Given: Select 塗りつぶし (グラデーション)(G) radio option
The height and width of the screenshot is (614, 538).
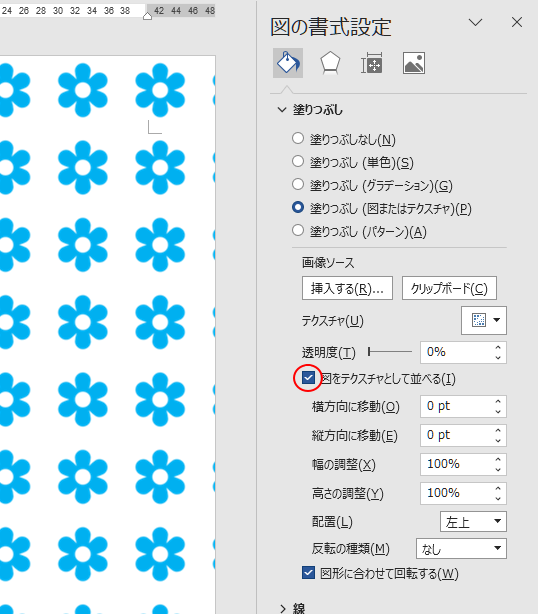Looking at the screenshot, I should point(298,184).
